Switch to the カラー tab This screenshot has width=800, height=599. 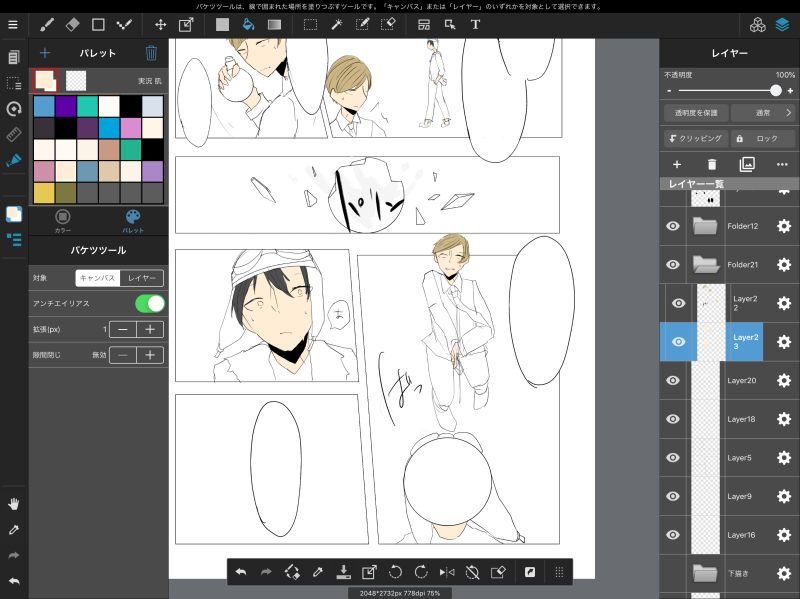coord(63,221)
